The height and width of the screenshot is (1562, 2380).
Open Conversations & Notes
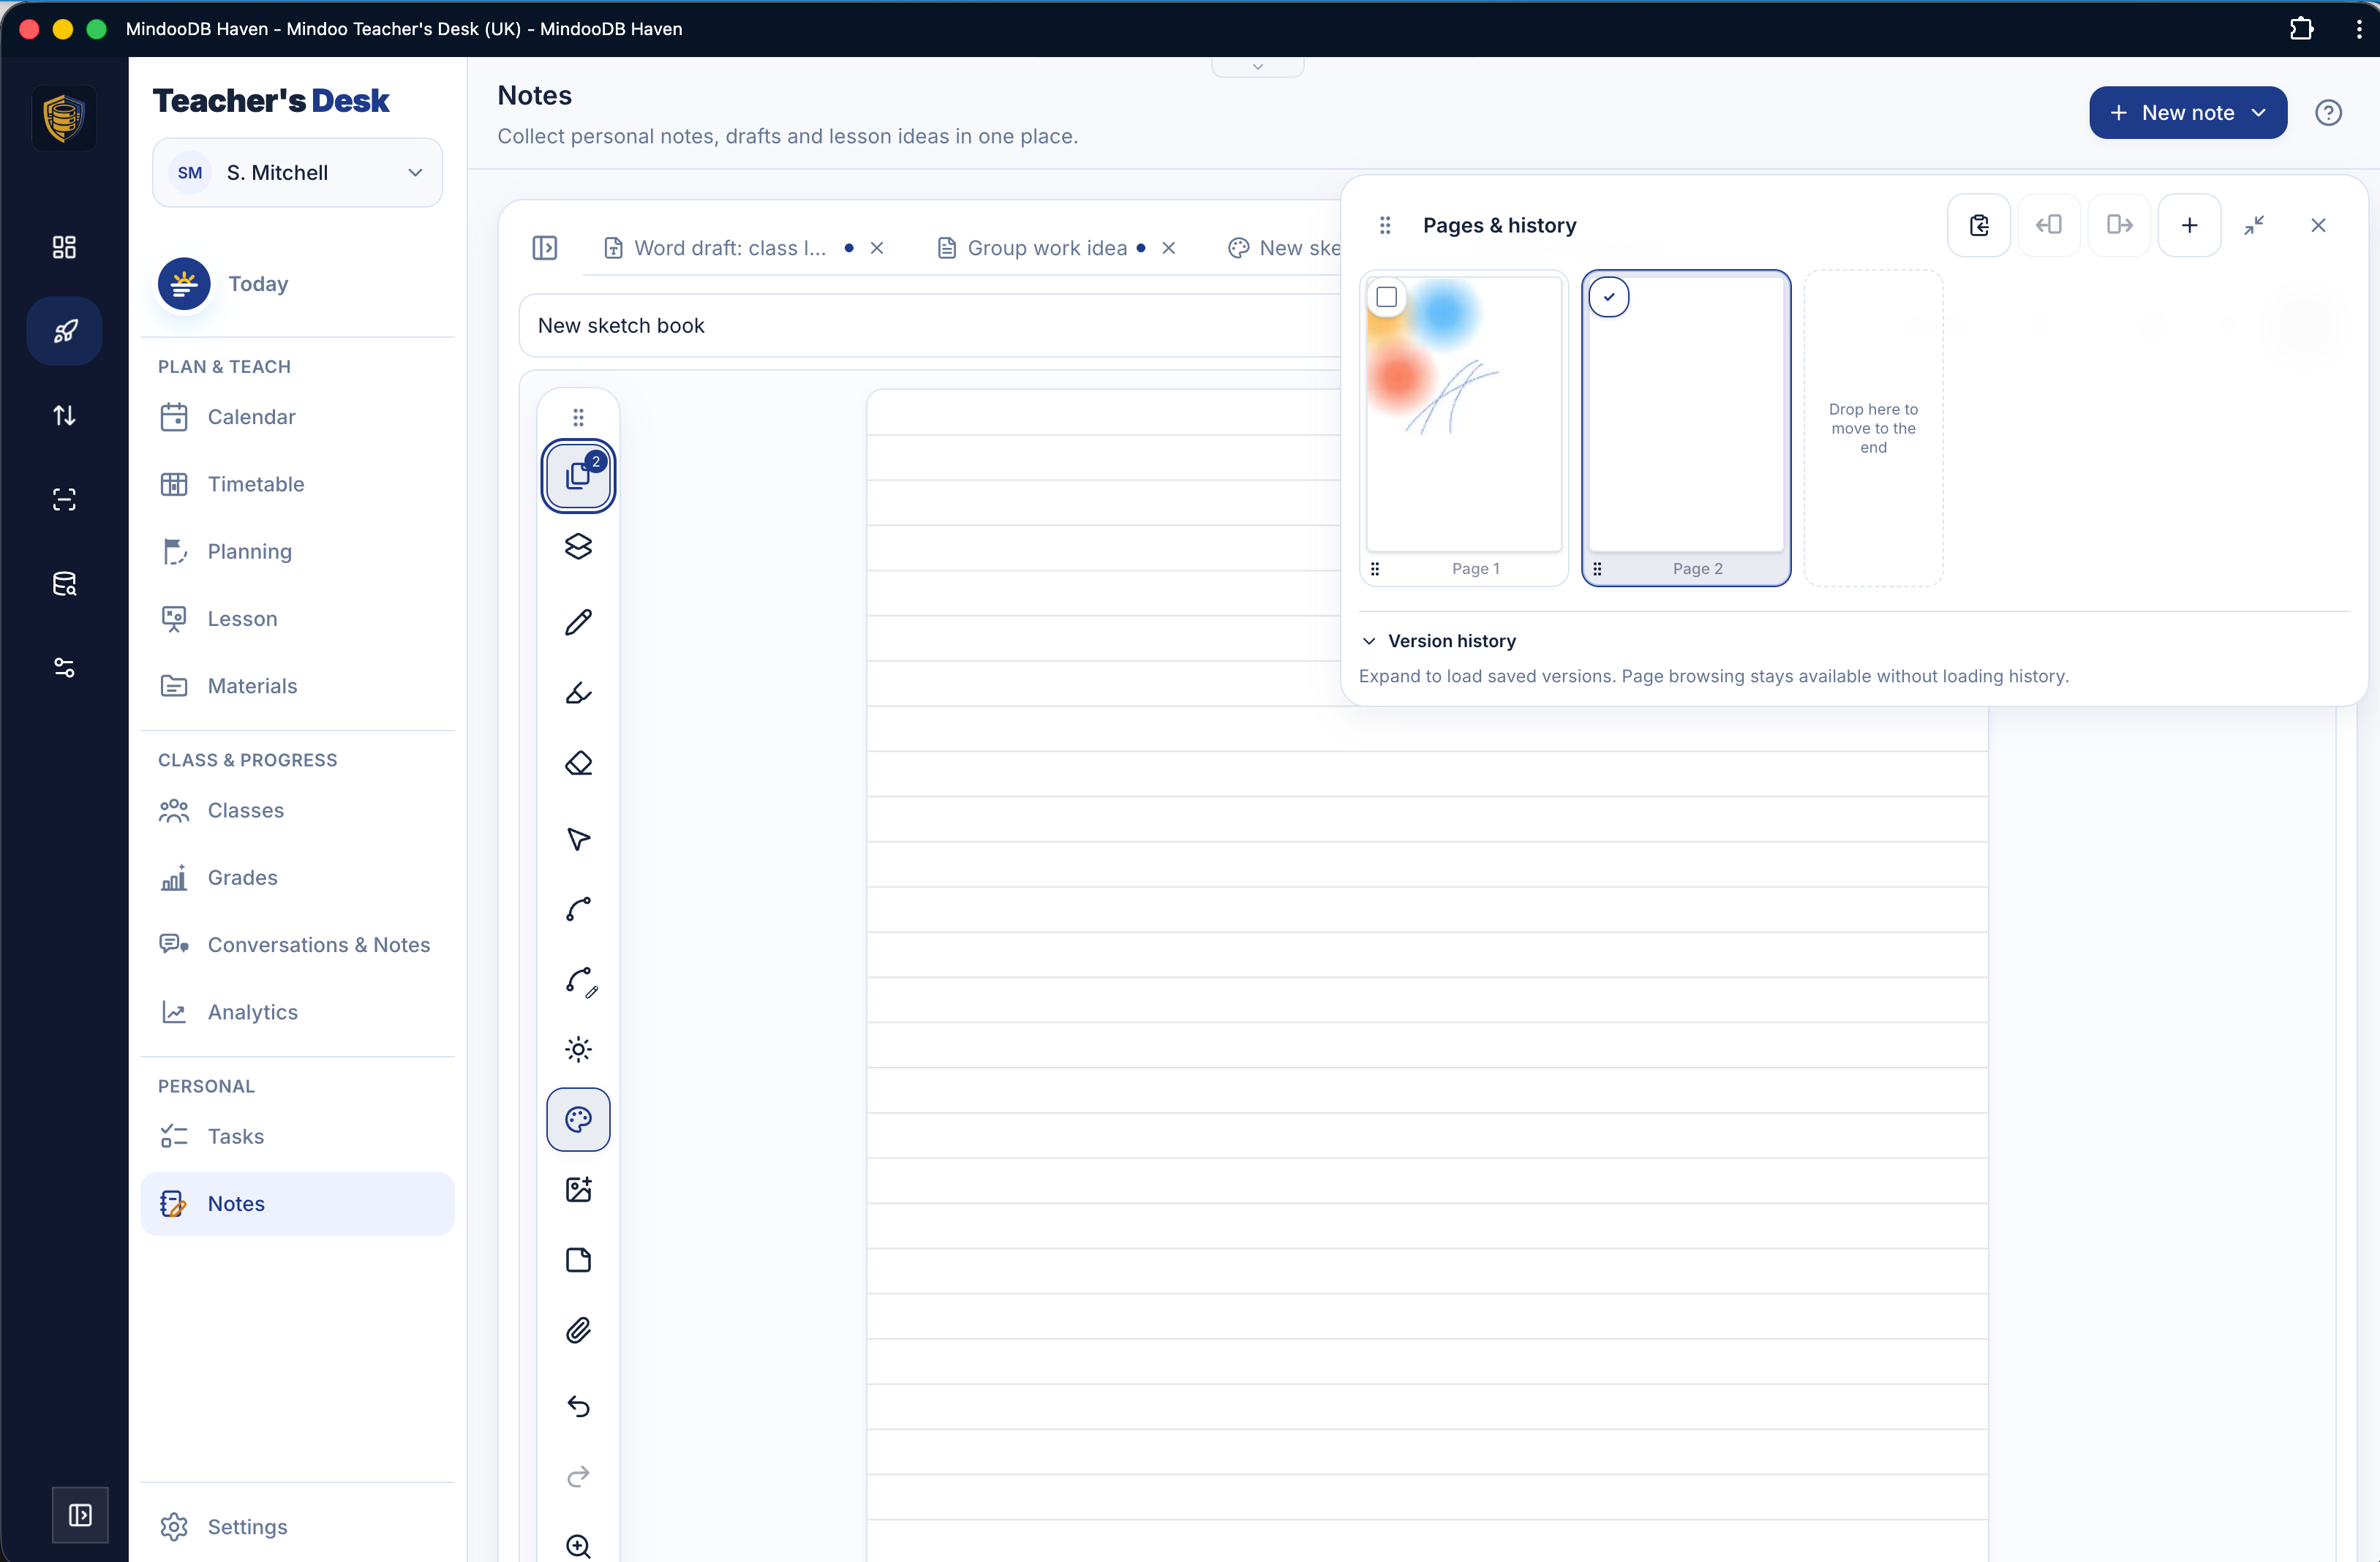pos(297,945)
